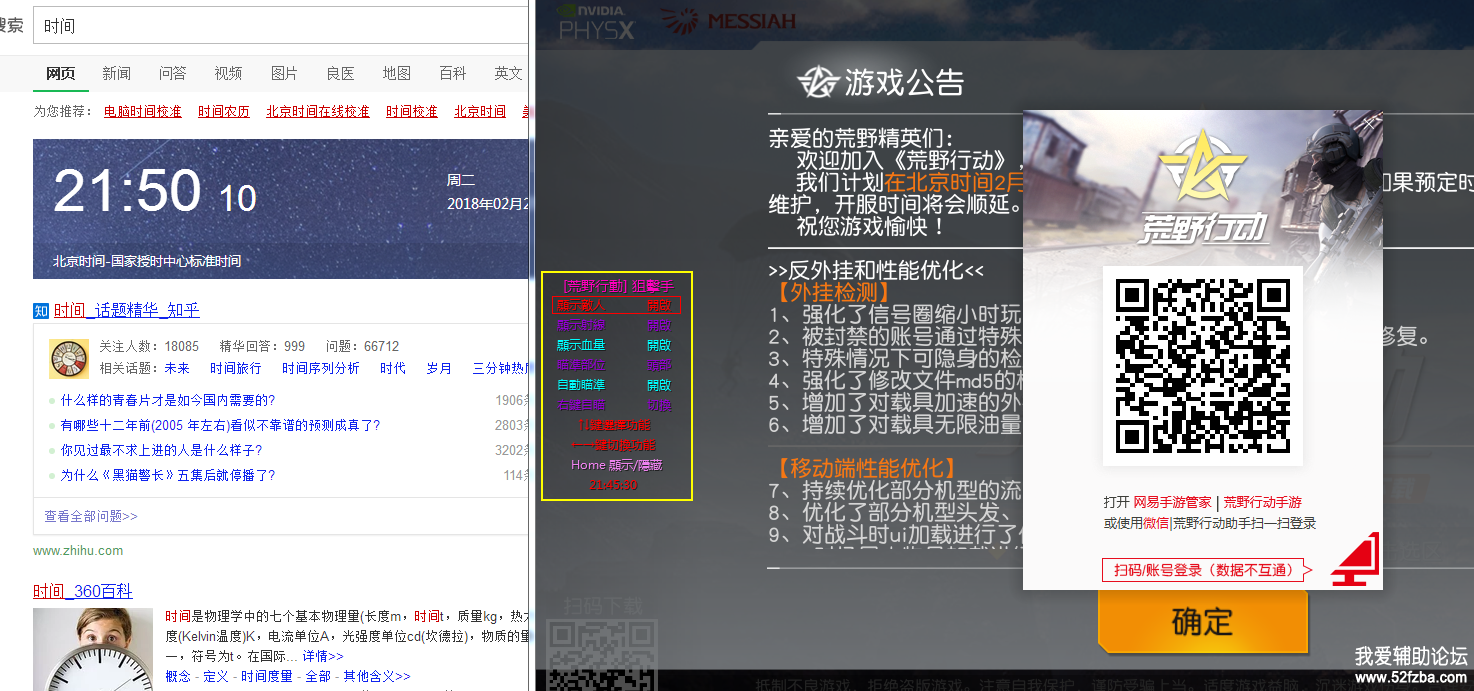The height and width of the screenshot is (691, 1474).
Task: Open the Zhihu topic clock avatar
Action: tap(69, 358)
